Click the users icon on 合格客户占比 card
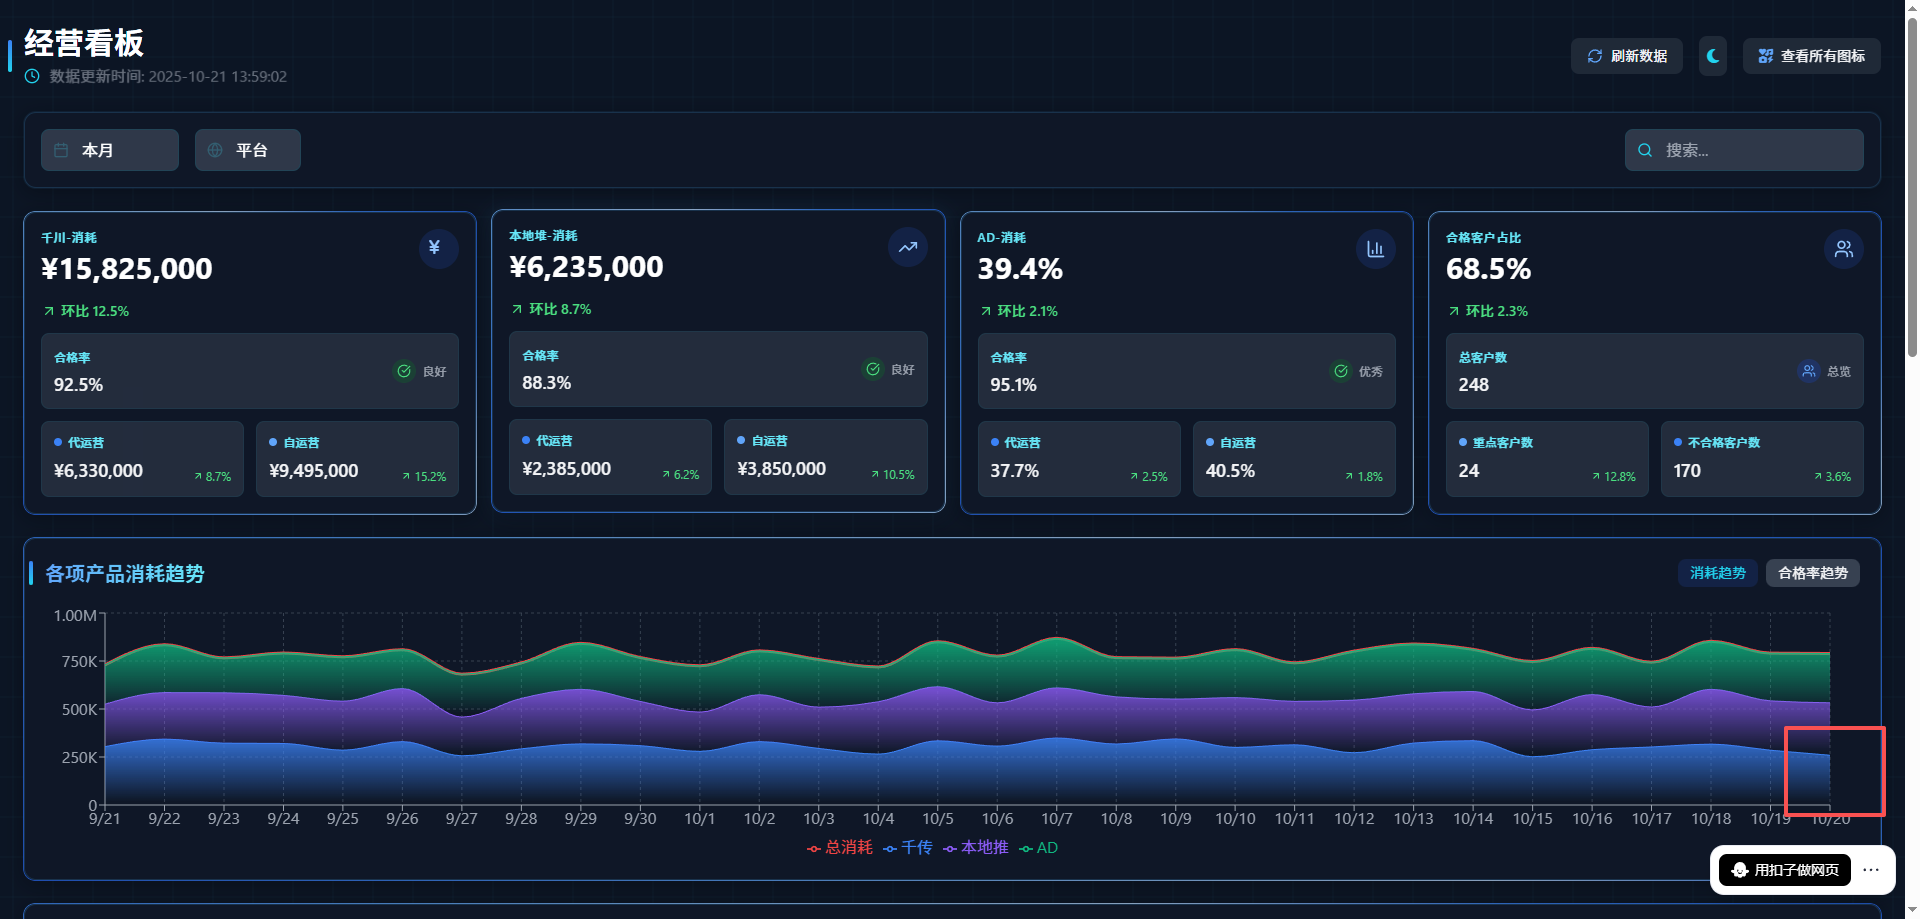 1843,249
